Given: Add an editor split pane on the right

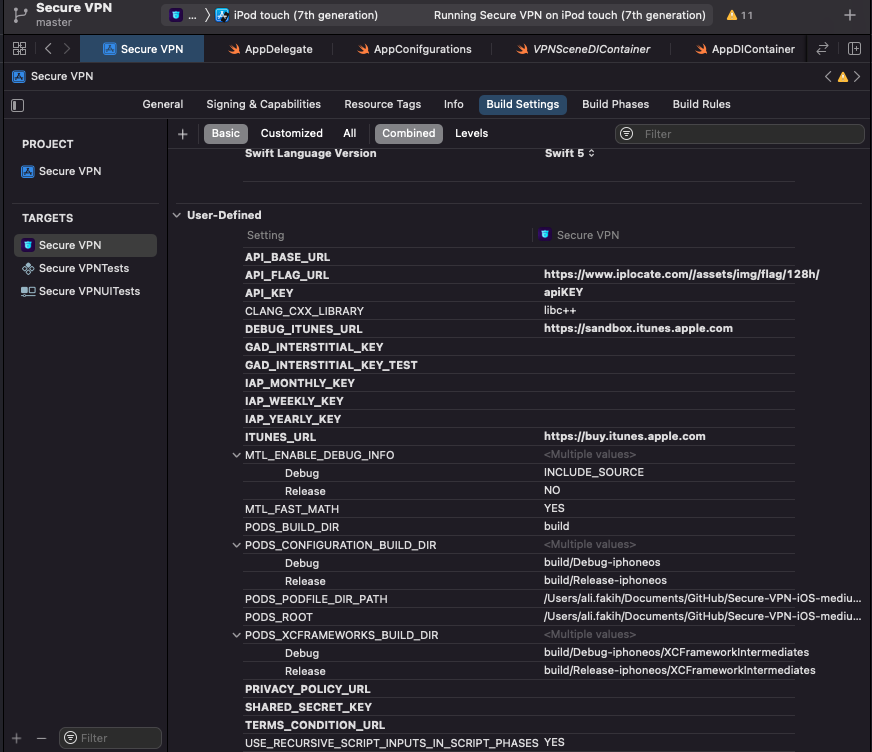Looking at the screenshot, I should click(854, 49).
